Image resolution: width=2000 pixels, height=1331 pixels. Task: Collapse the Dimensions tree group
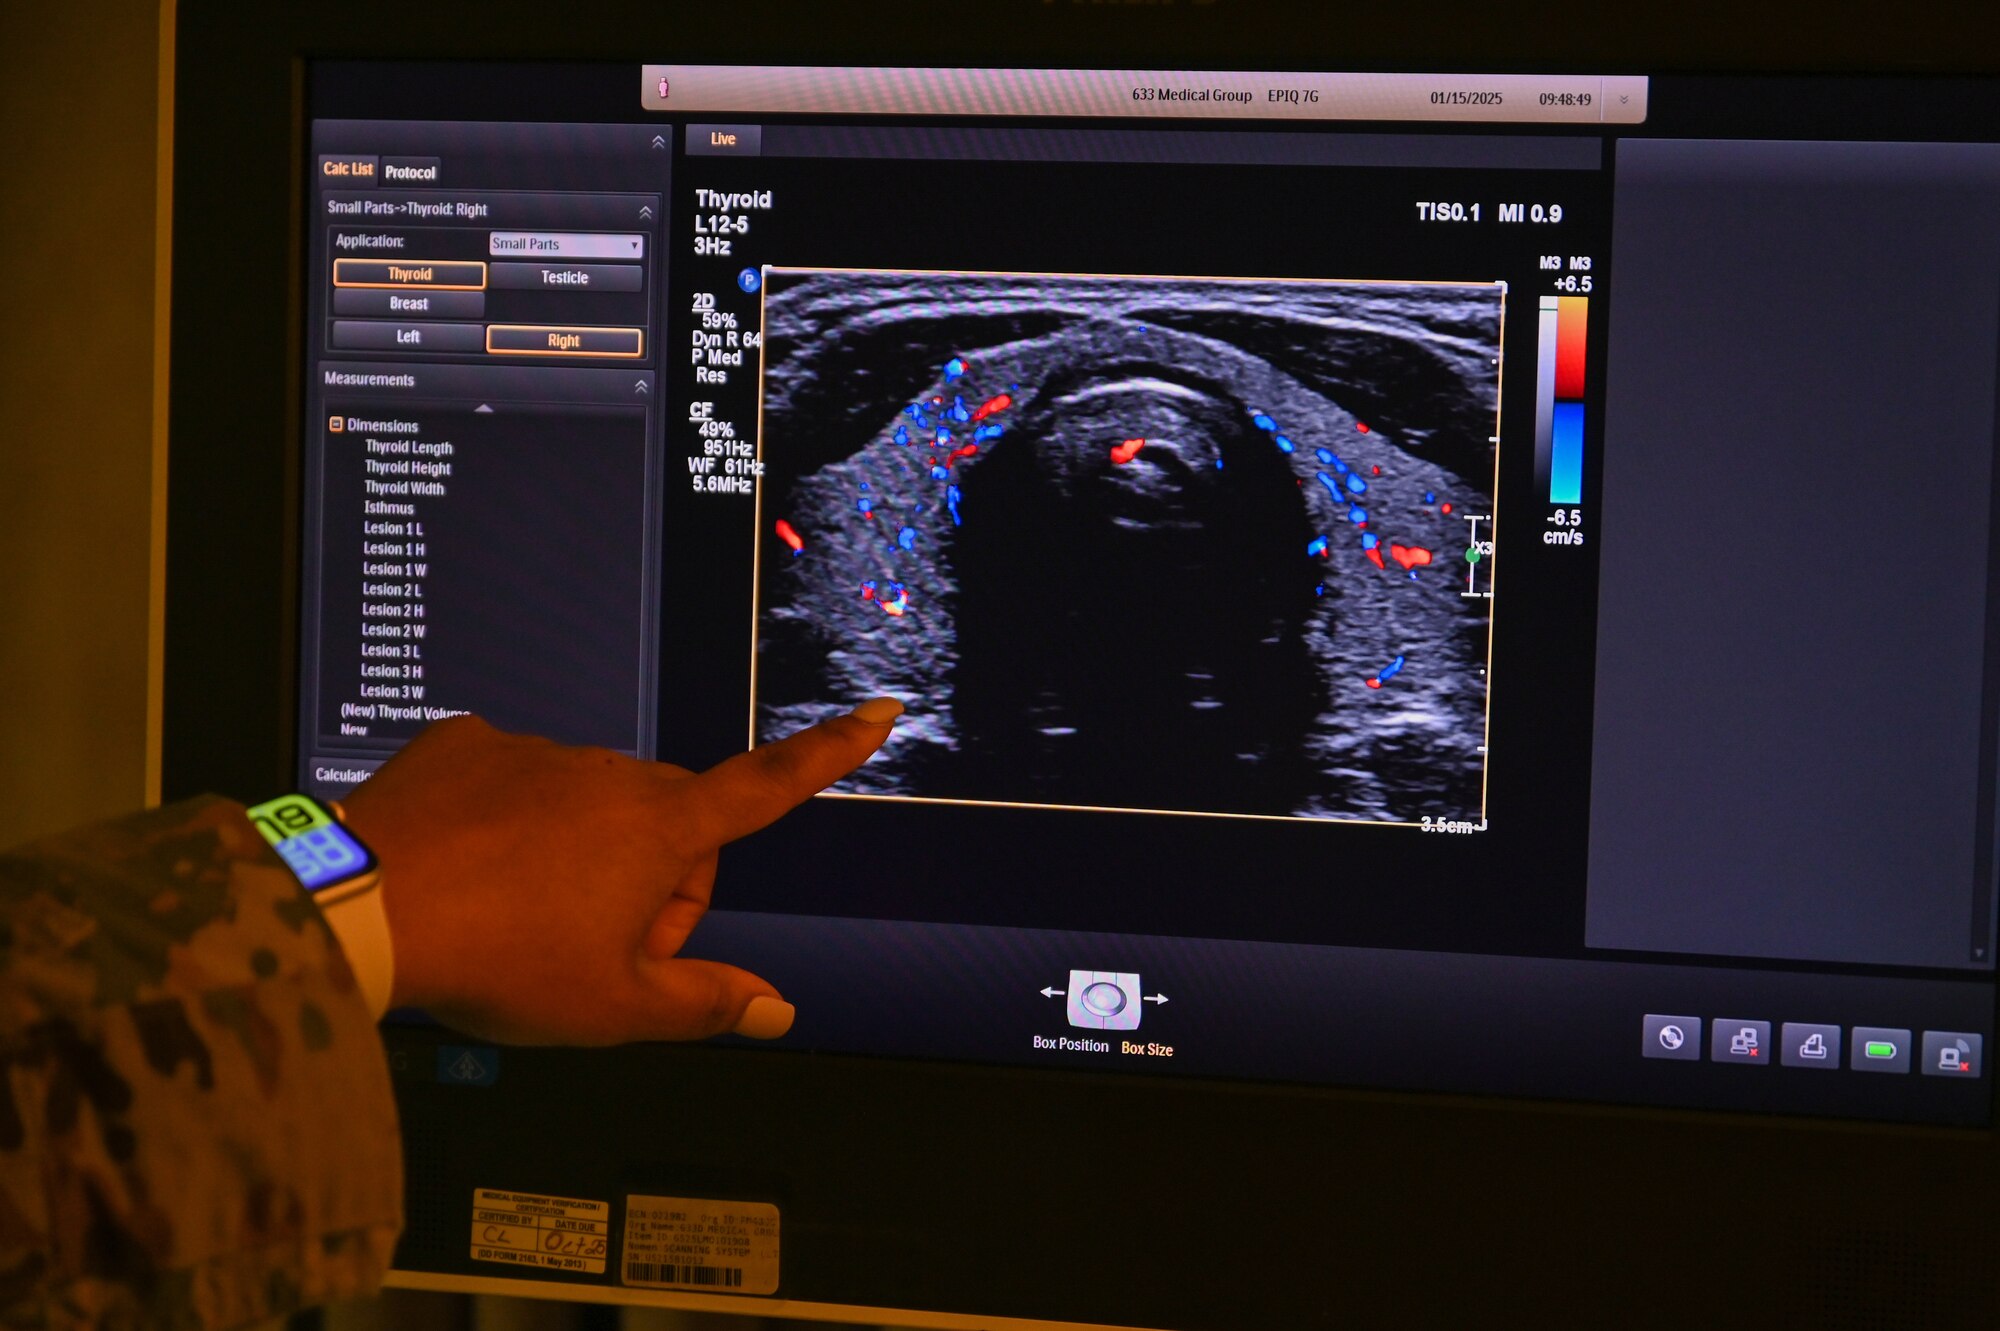tap(336, 424)
